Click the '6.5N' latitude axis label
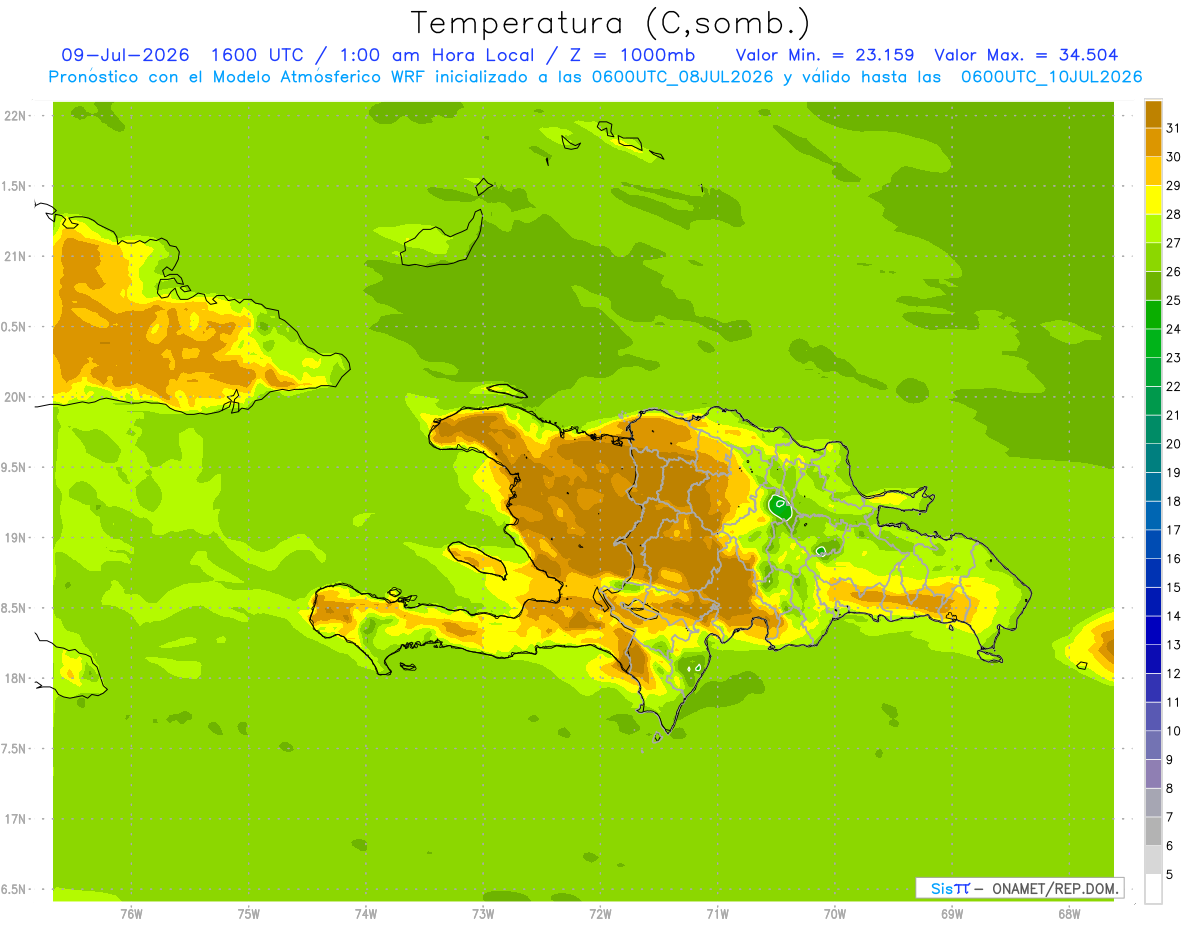The image size is (1200, 927). pos(13,889)
